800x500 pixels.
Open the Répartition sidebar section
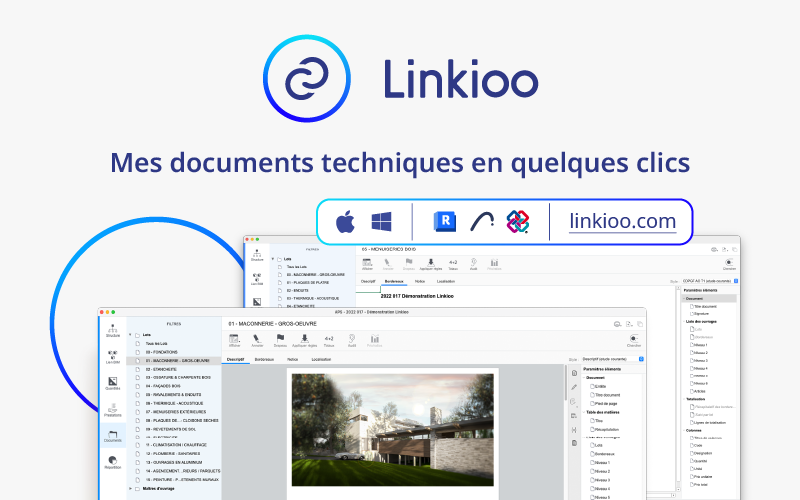(x=112, y=463)
